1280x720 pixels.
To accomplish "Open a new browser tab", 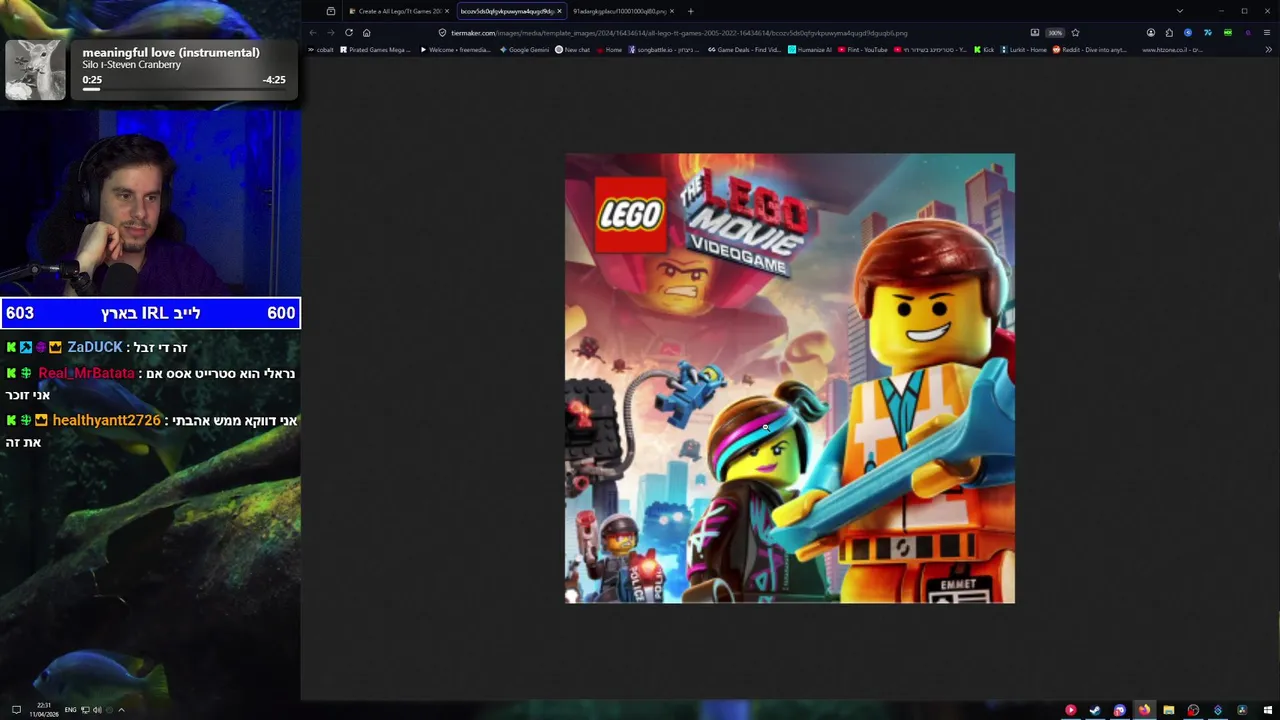I will pyautogui.click(x=690, y=11).
